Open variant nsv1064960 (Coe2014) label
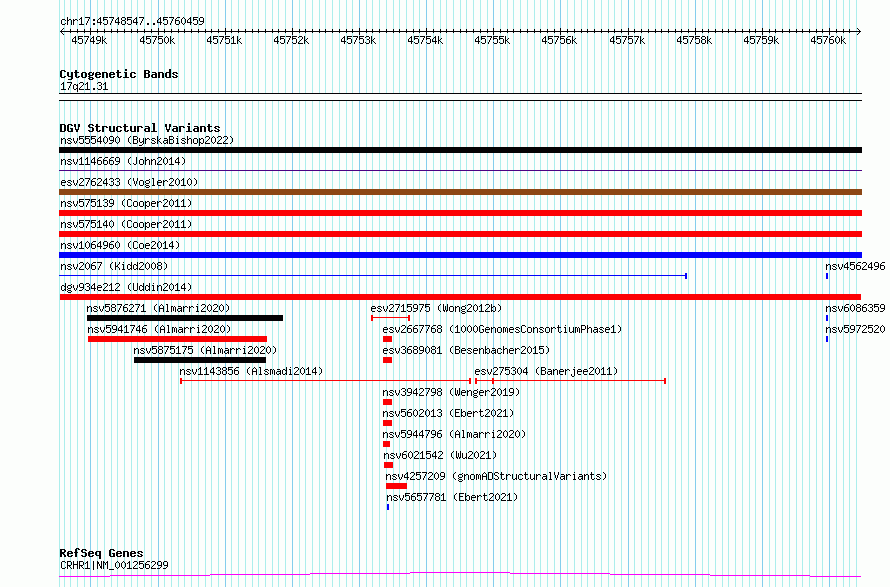 point(120,245)
